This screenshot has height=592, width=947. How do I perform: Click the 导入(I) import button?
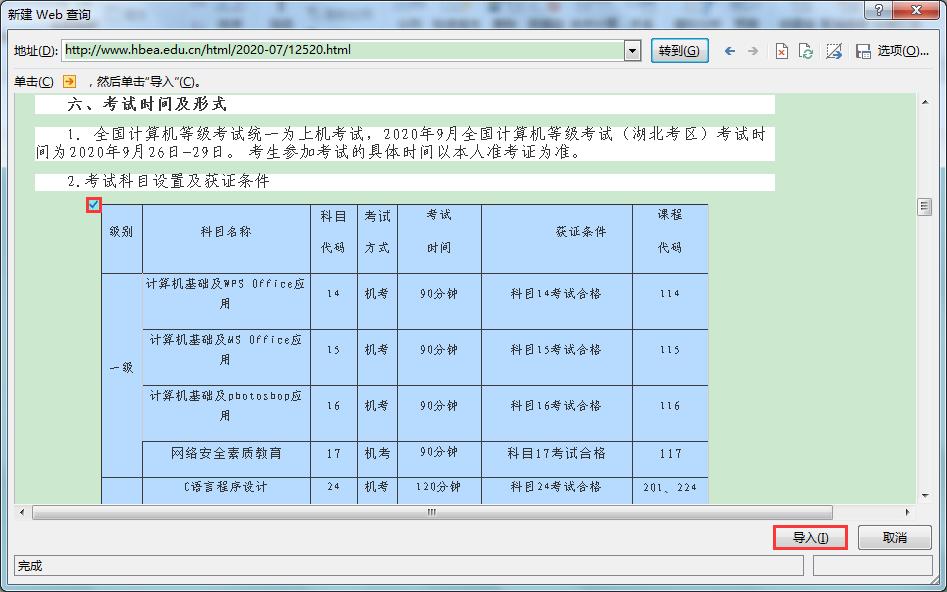810,537
